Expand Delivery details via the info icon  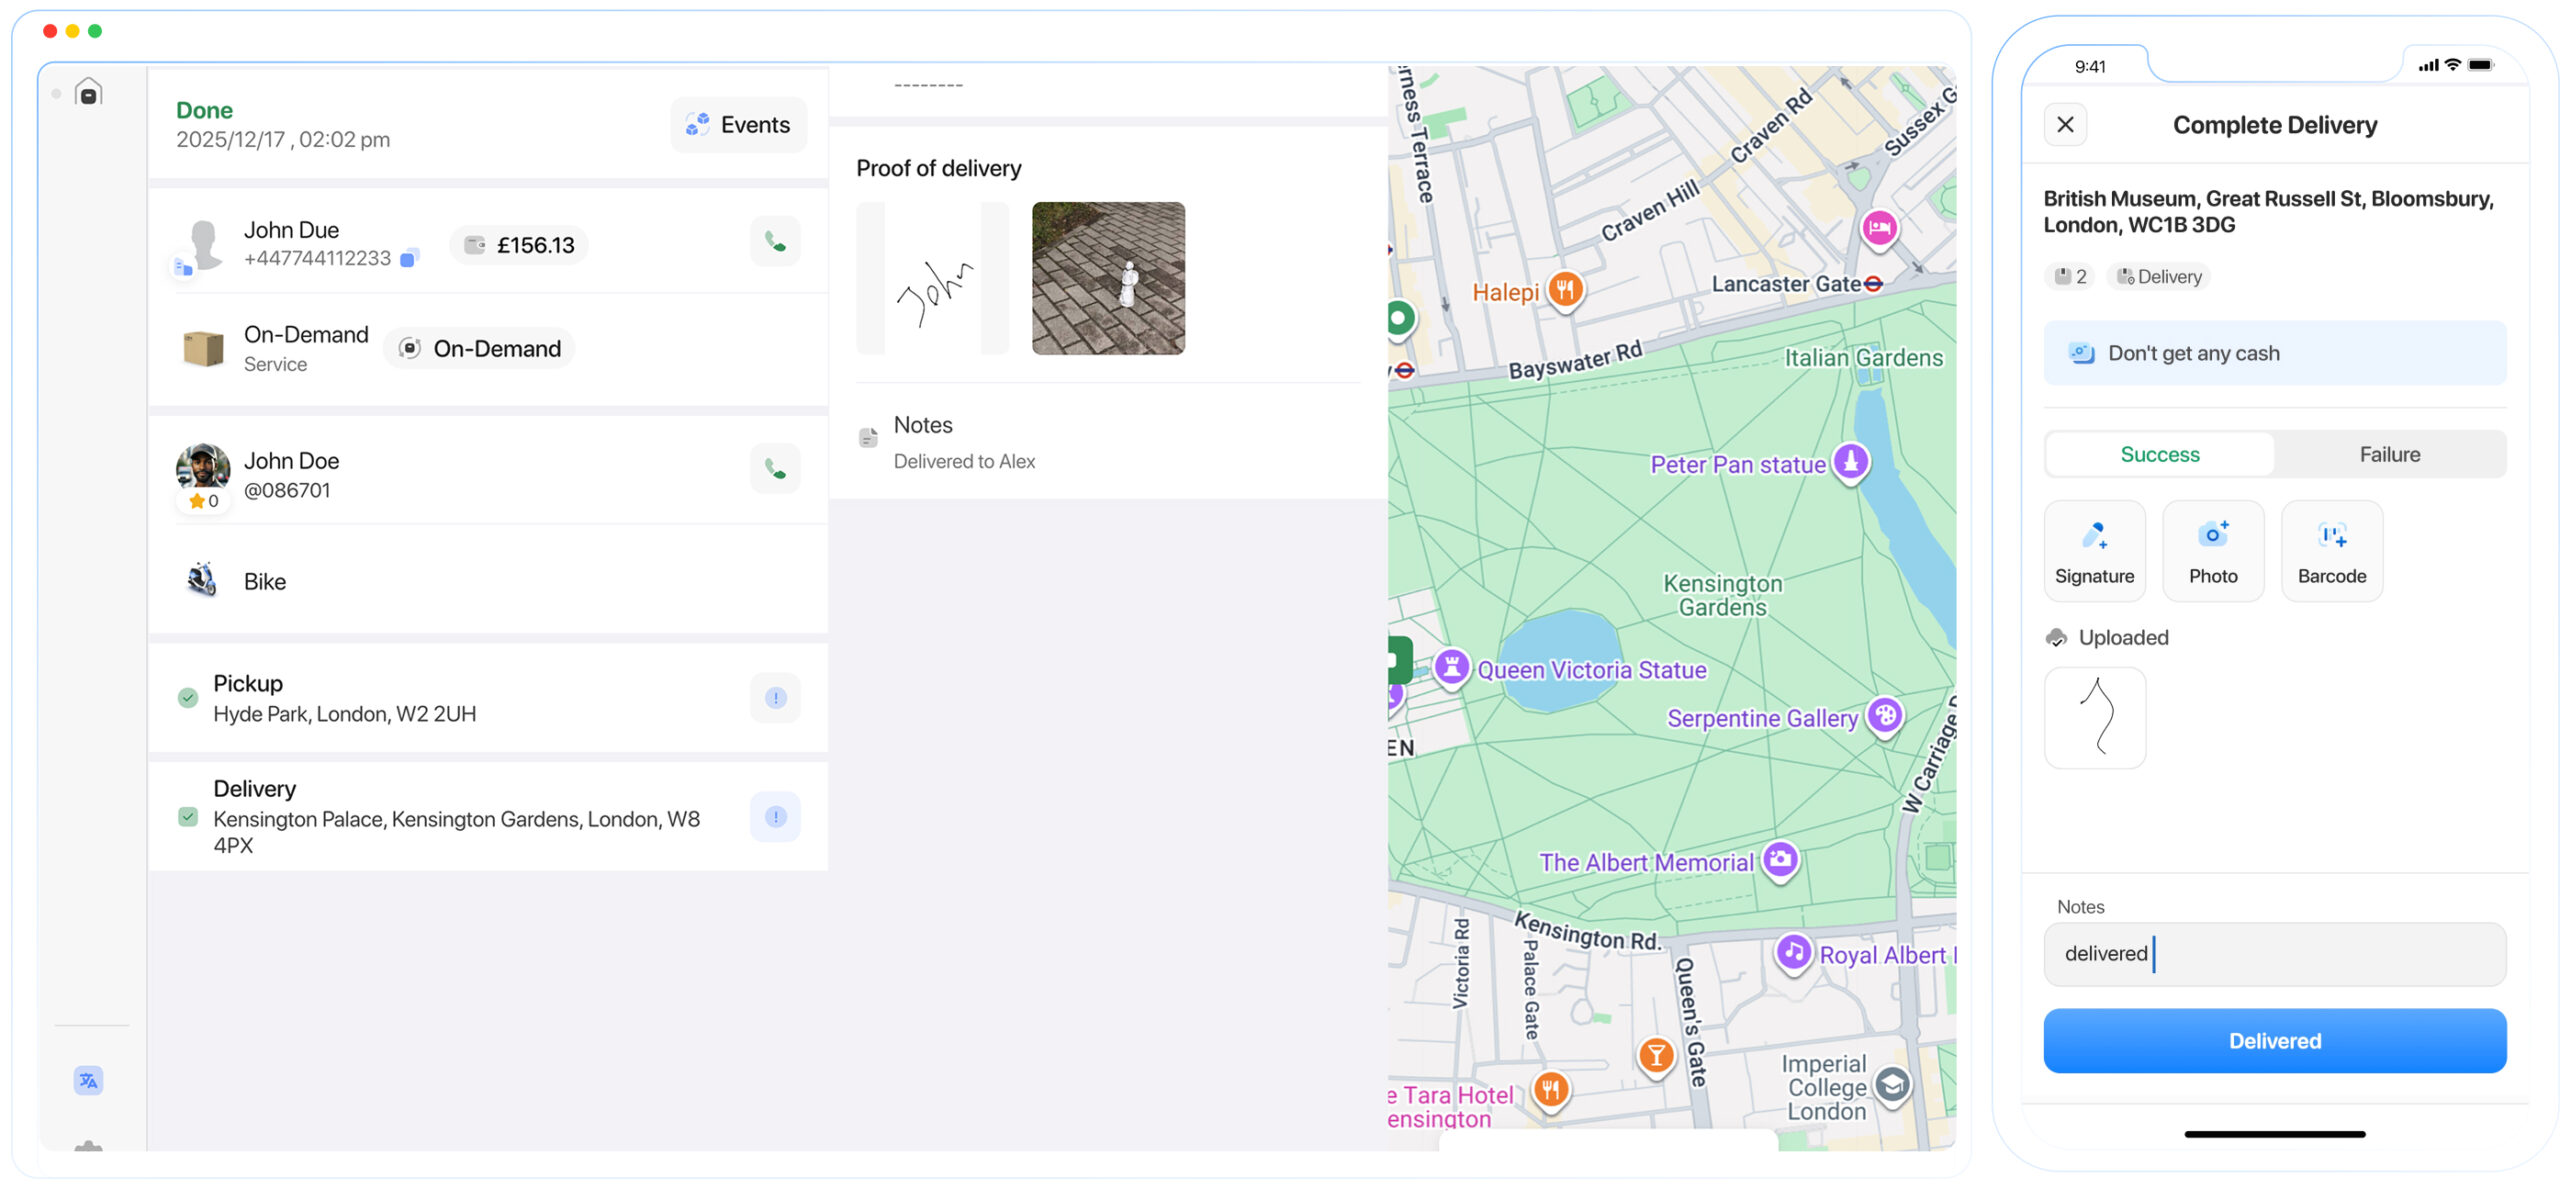pyautogui.click(x=776, y=817)
